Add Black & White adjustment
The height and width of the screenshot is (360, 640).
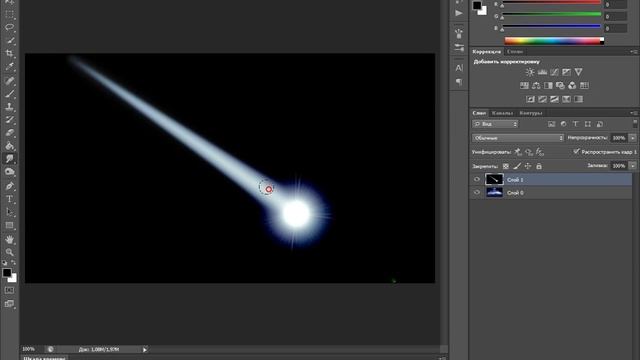pos(548,86)
